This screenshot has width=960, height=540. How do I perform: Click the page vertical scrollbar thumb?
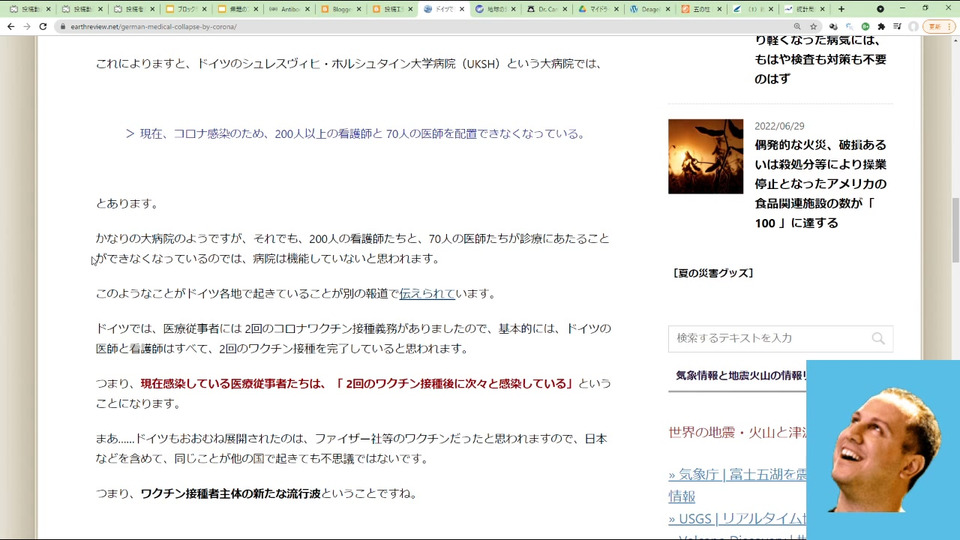pyautogui.click(x=955, y=230)
